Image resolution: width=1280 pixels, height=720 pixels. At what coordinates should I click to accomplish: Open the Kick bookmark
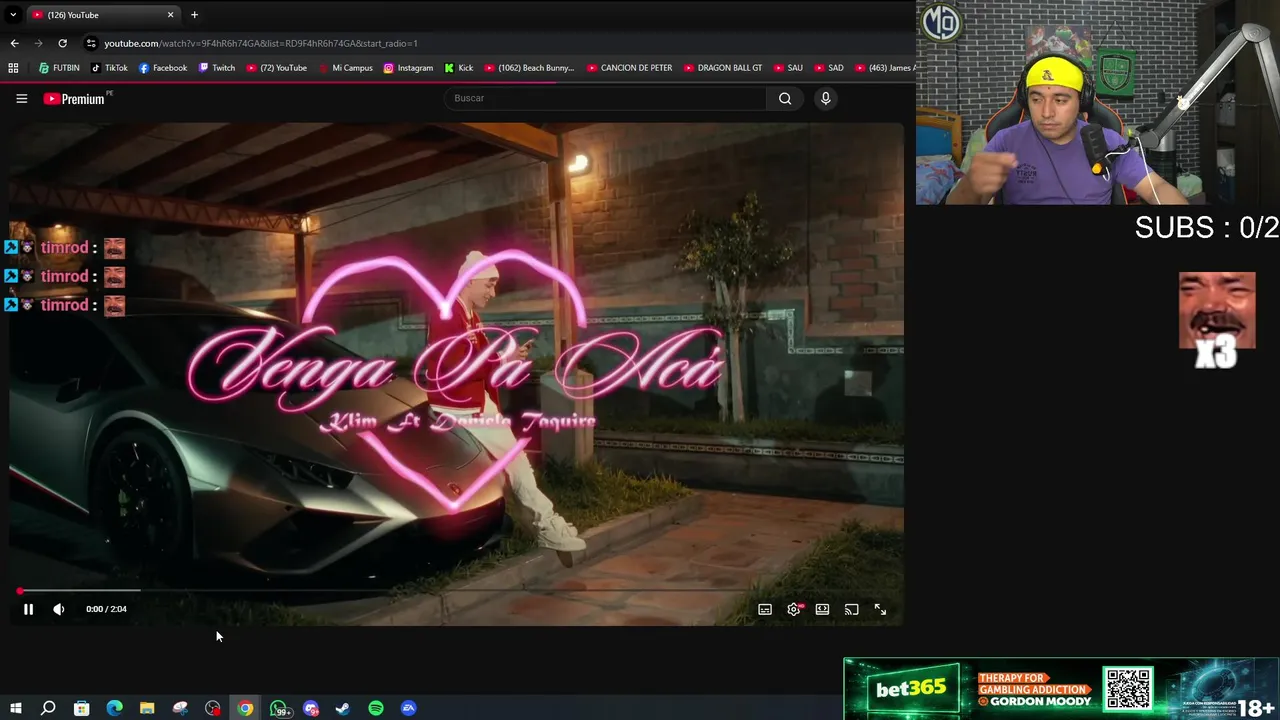pyautogui.click(x=458, y=68)
